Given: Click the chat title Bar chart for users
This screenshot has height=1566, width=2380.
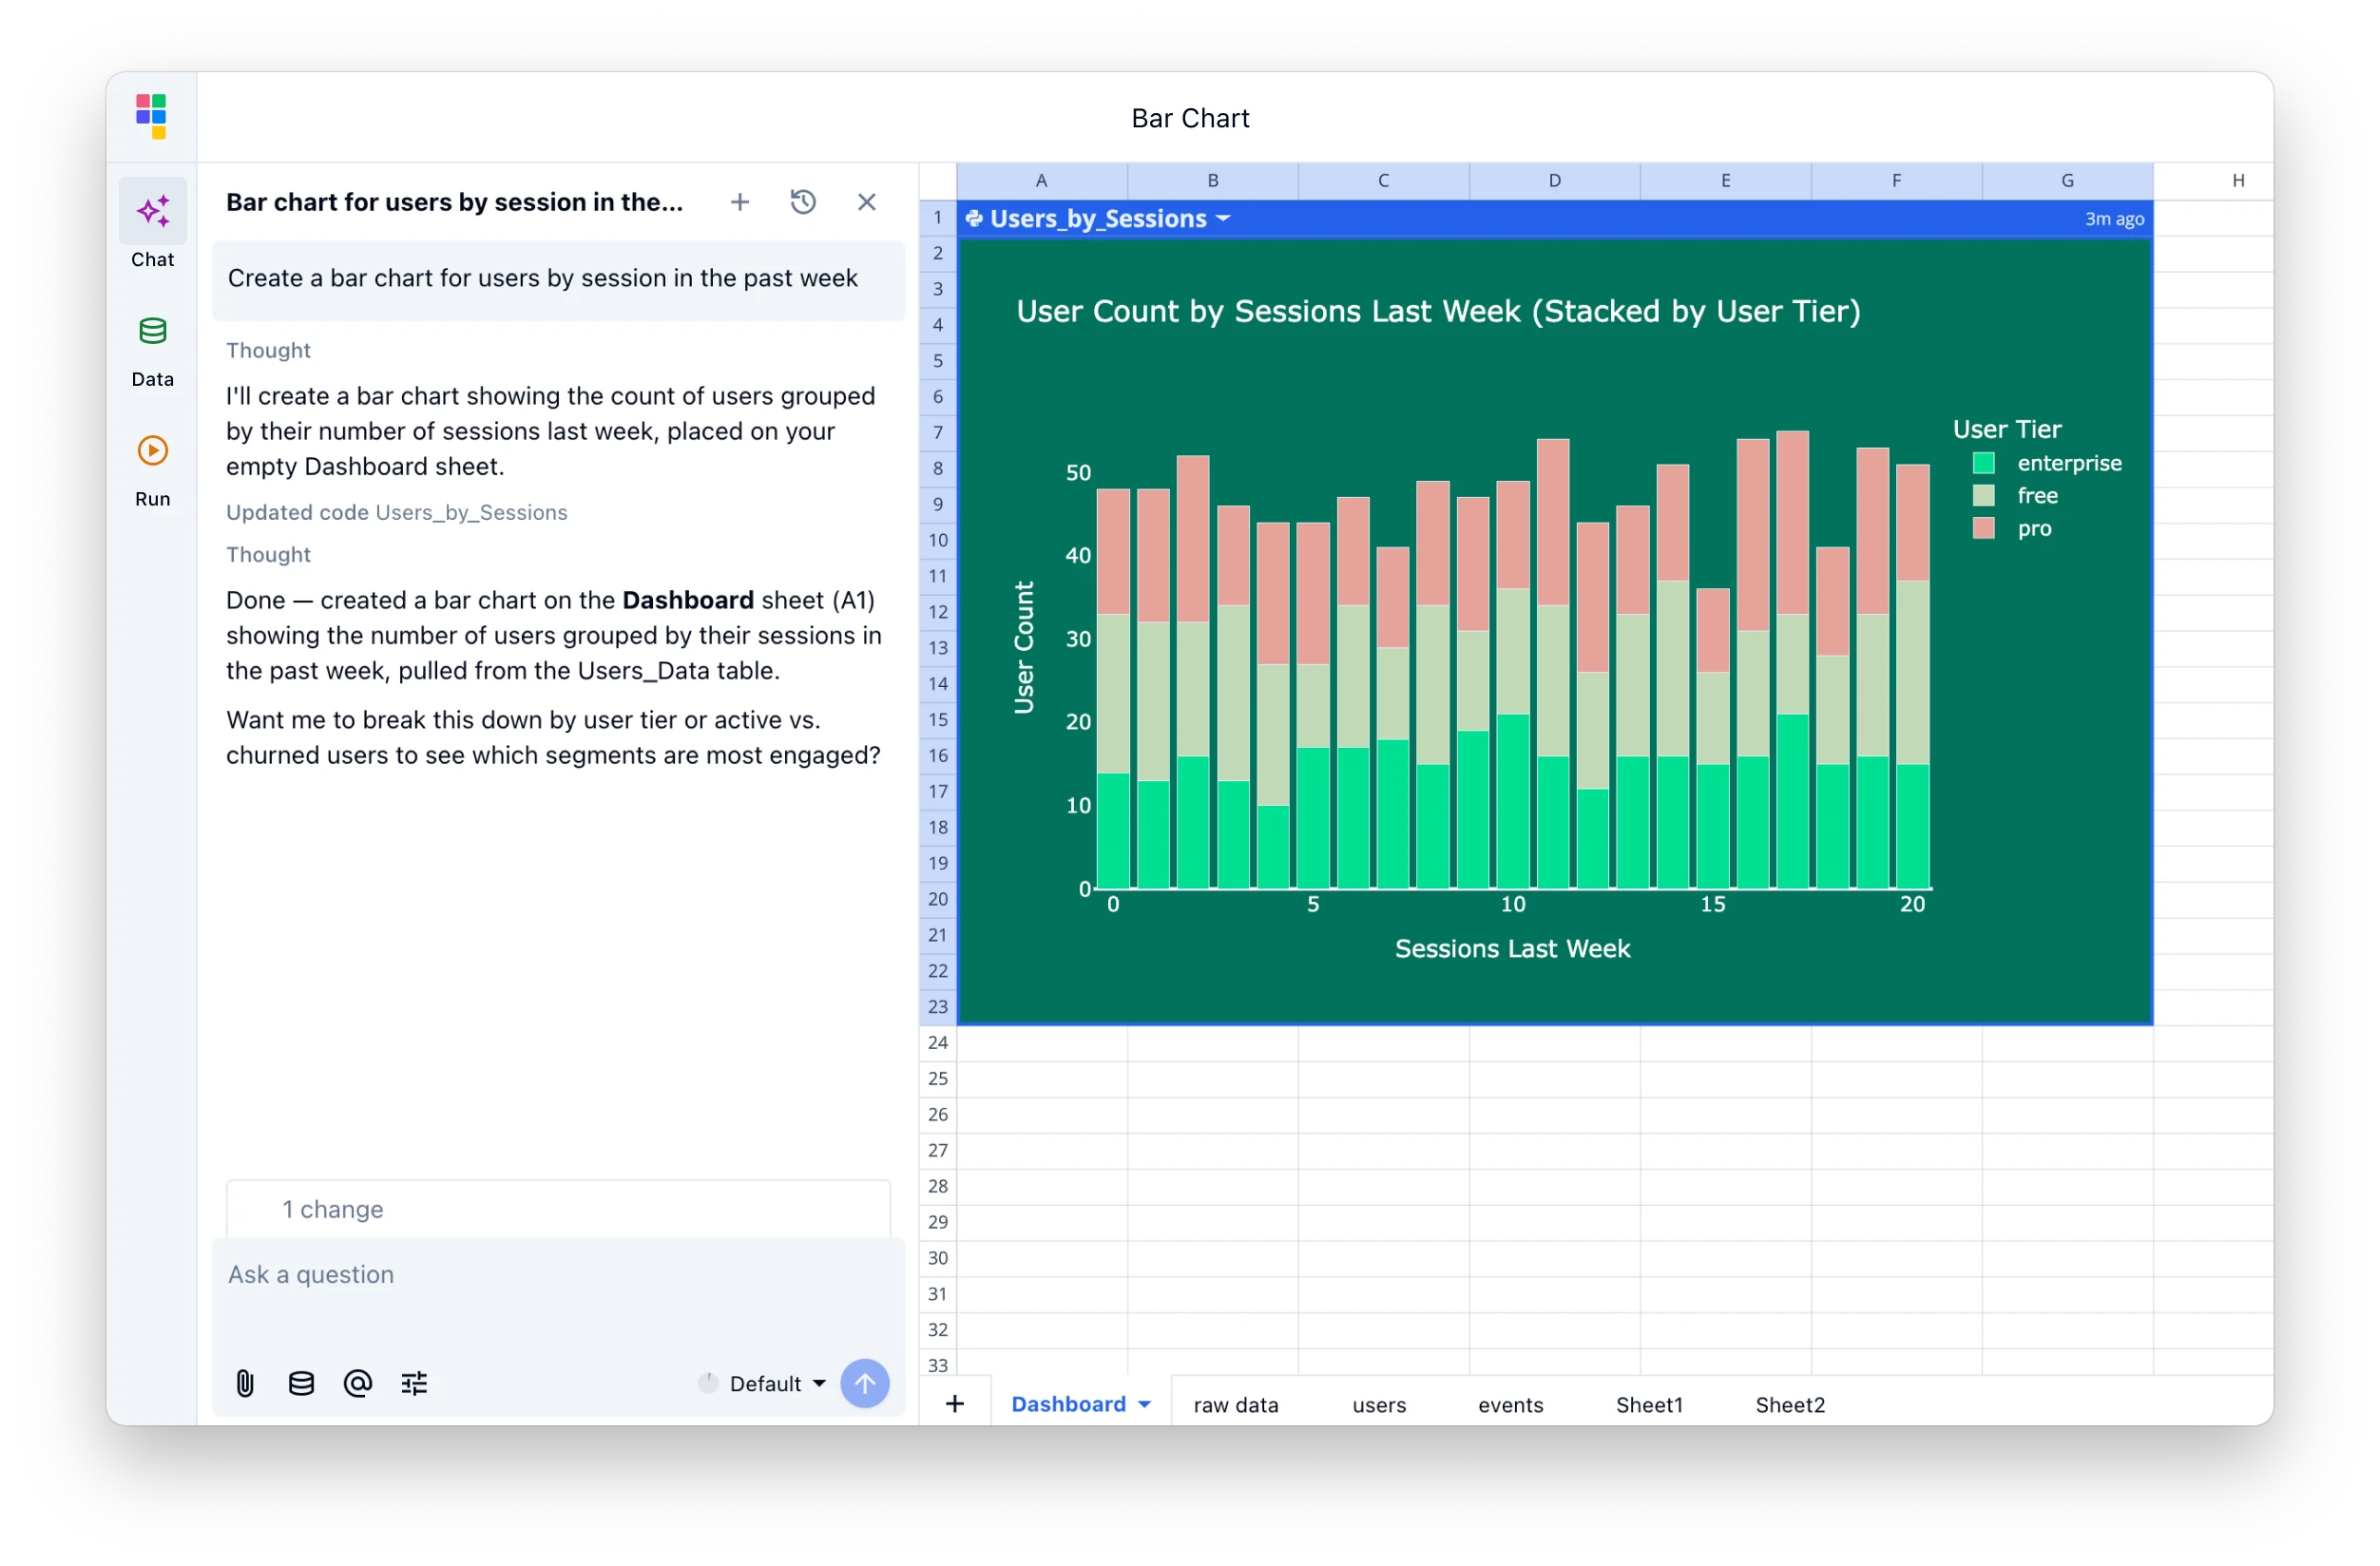Looking at the screenshot, I should [x=455, y=202].
